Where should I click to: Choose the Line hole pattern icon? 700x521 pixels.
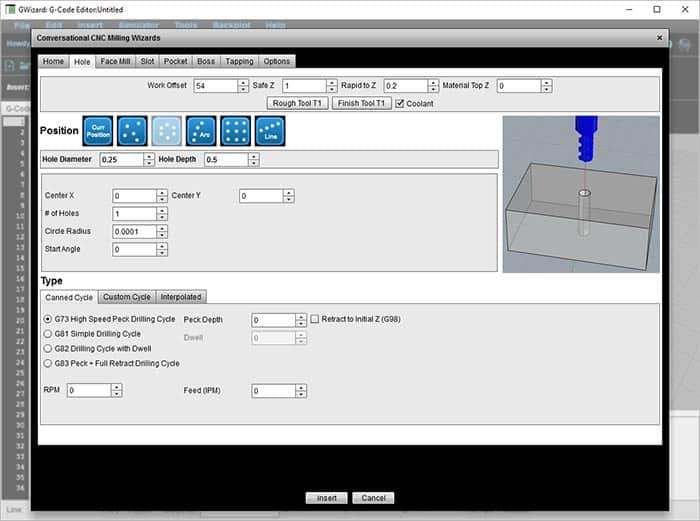[270, 131]
